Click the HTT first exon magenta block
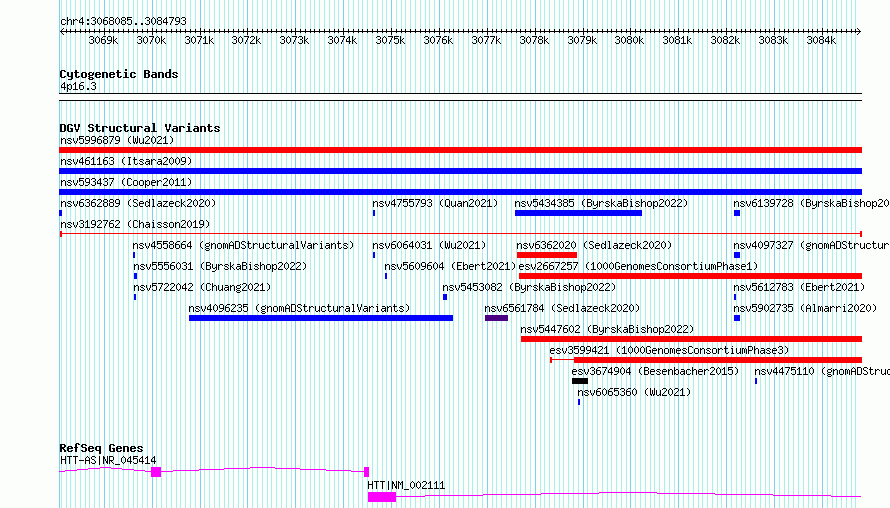Viewport: 890px width, 508px height. (381, 497)
